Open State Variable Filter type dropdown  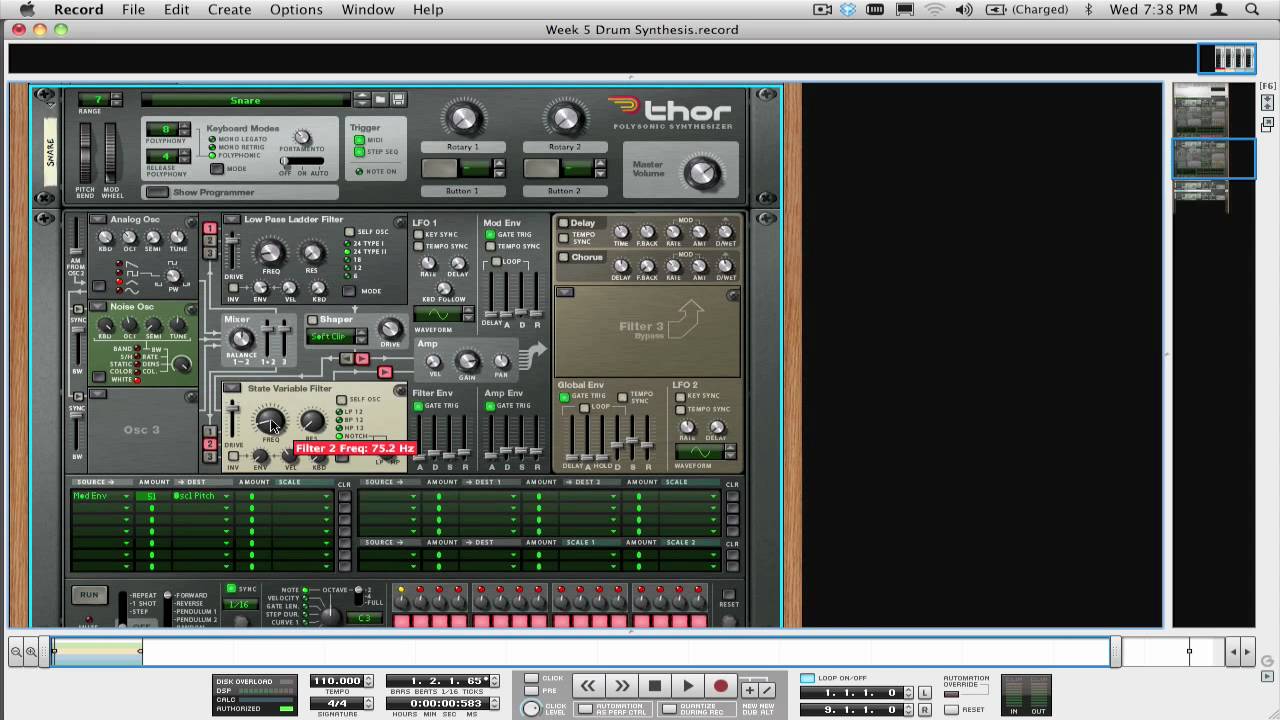232,388
